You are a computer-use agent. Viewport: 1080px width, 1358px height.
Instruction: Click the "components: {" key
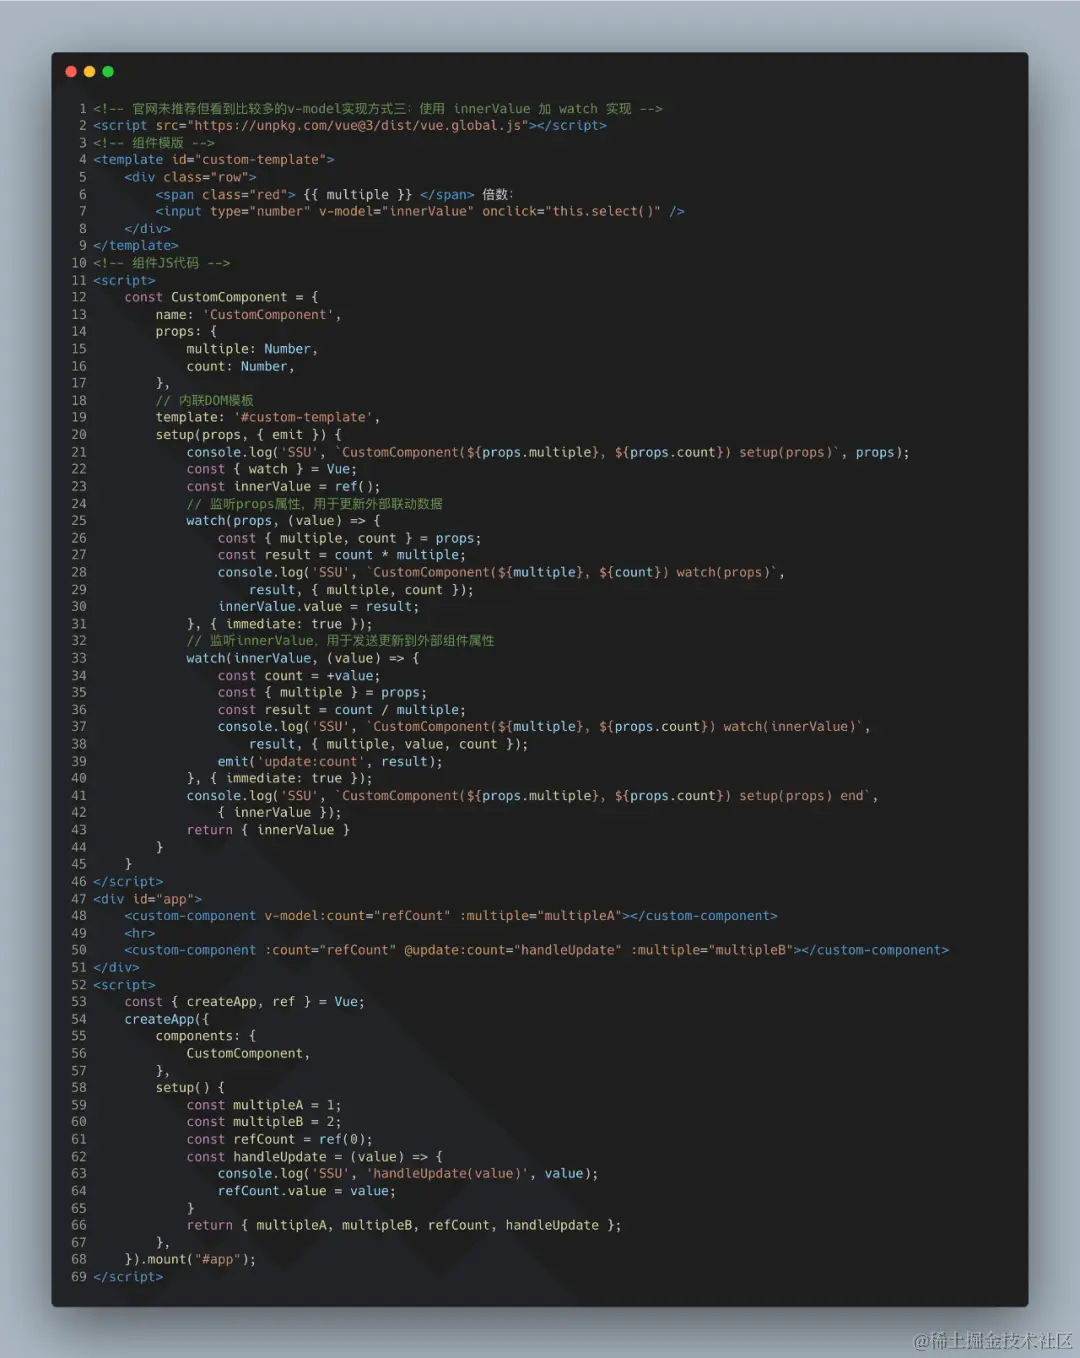206,1037
